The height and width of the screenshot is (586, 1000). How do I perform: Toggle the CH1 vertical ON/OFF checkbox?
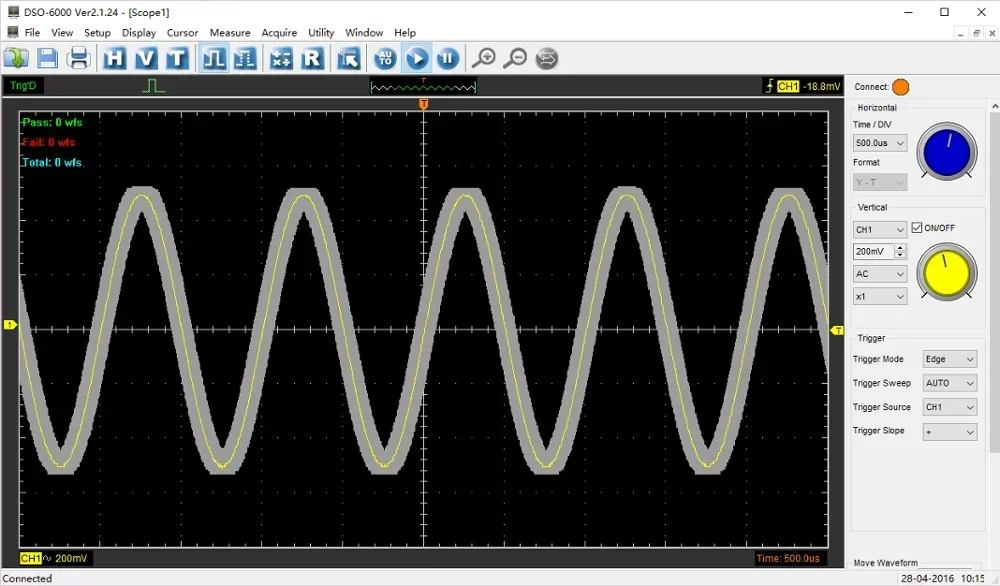[x=917, y=227]
